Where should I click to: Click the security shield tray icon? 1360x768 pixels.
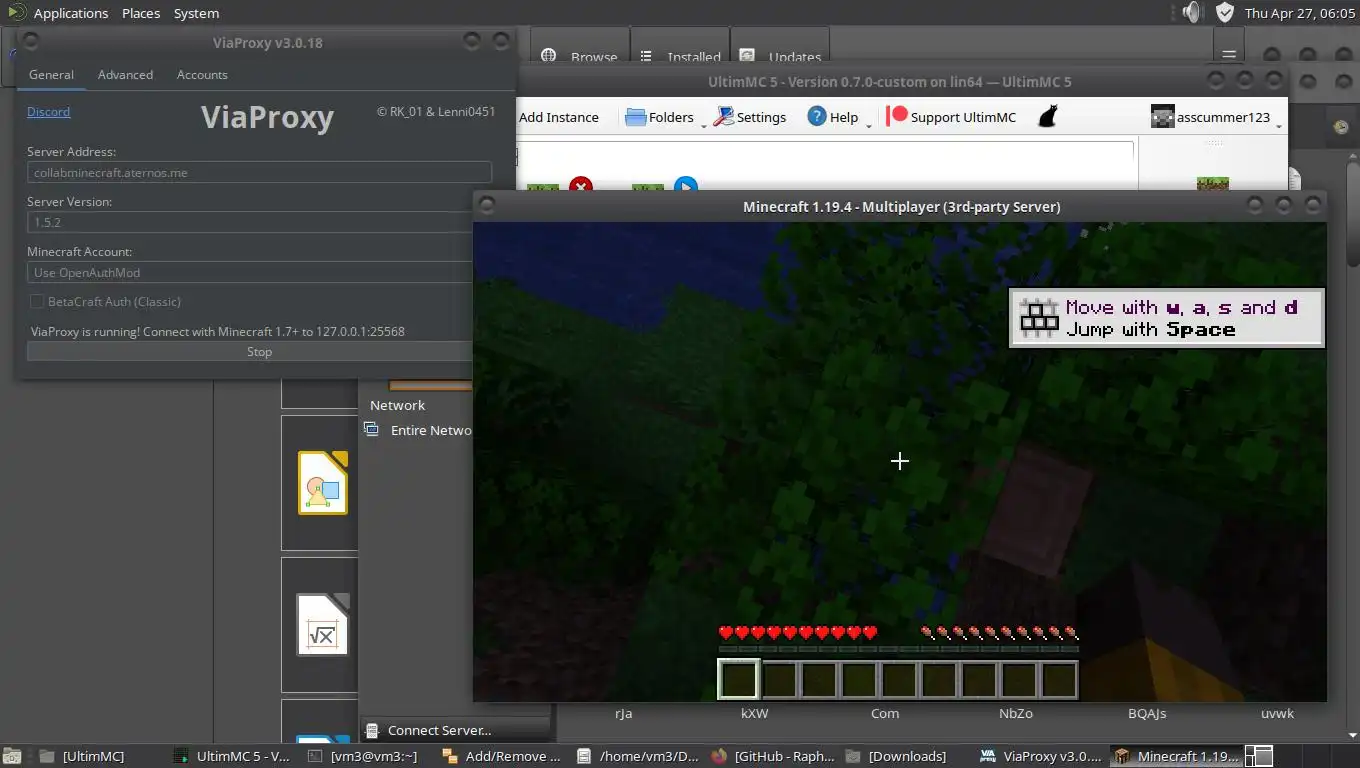(1225, 13)
